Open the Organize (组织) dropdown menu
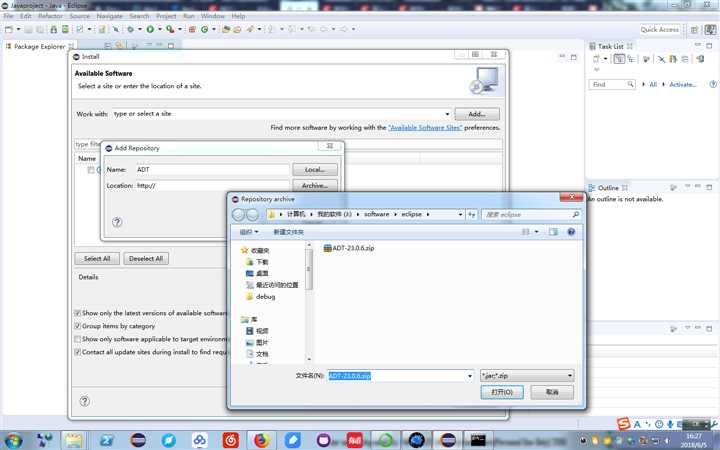The height and width of the screenshot is (450, 720). 249,232
